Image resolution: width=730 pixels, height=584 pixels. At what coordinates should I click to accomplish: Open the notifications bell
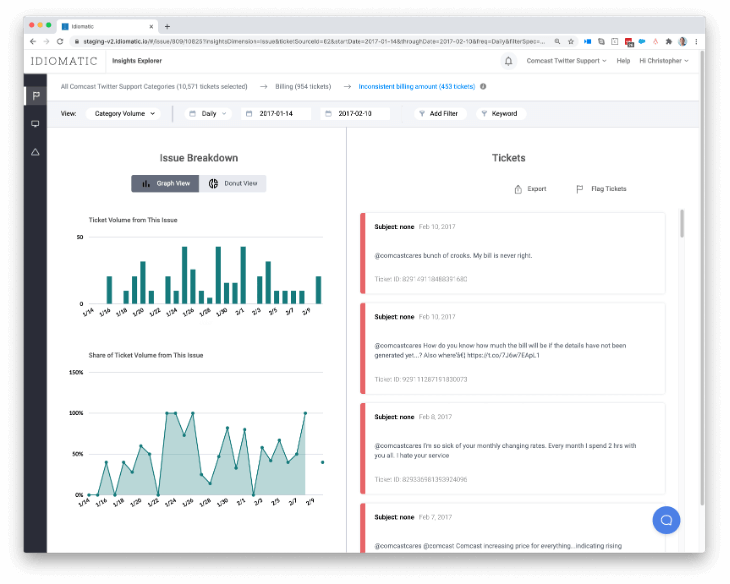pyautogui.click(x=508, y=61)
